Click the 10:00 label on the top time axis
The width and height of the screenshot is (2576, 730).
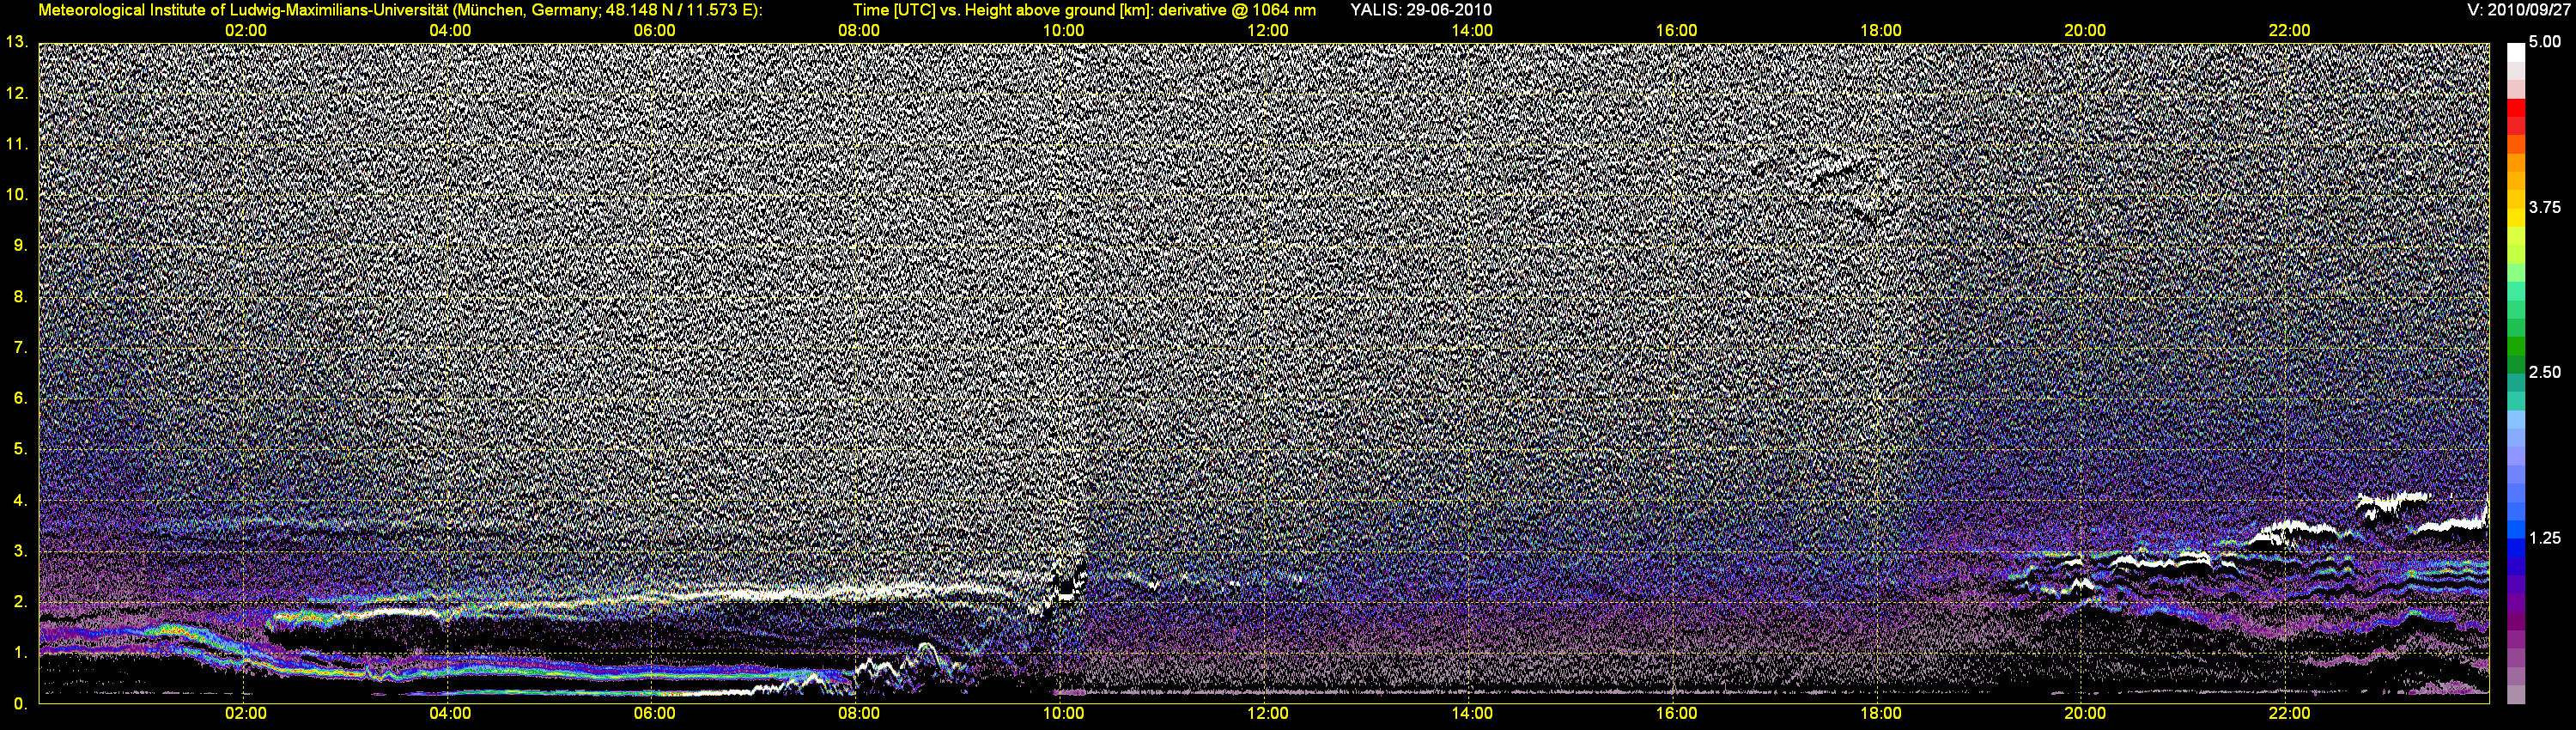(1063, 31)
